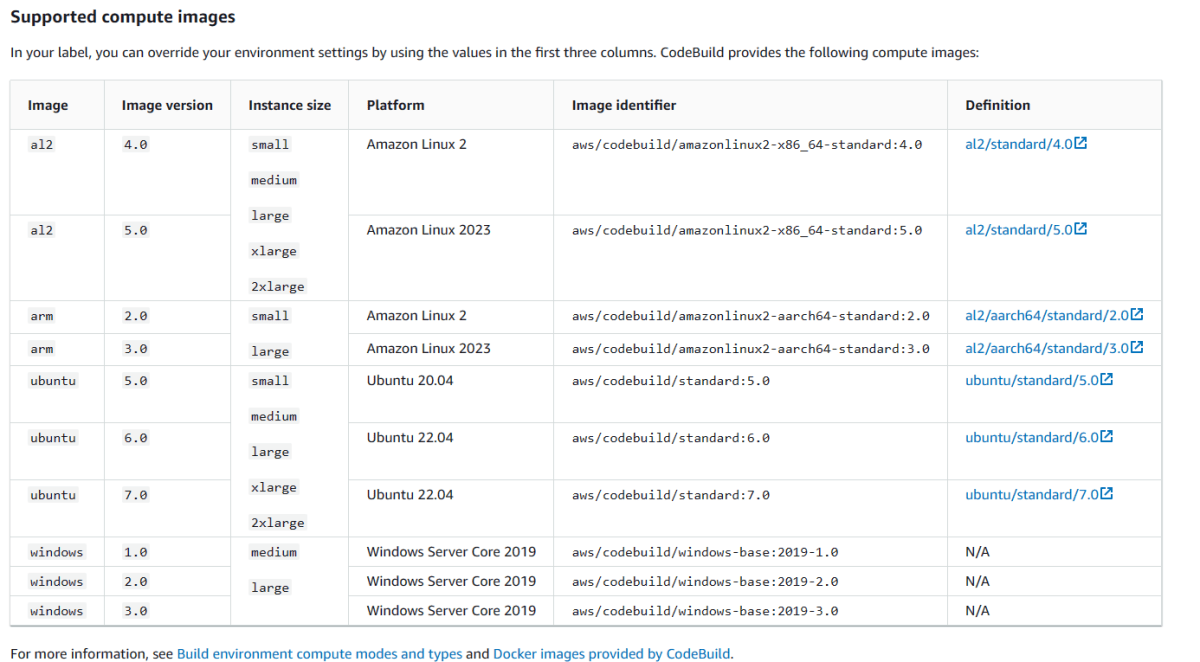
Task: Click the Platform column header
Action: click(x=395, y=105)
